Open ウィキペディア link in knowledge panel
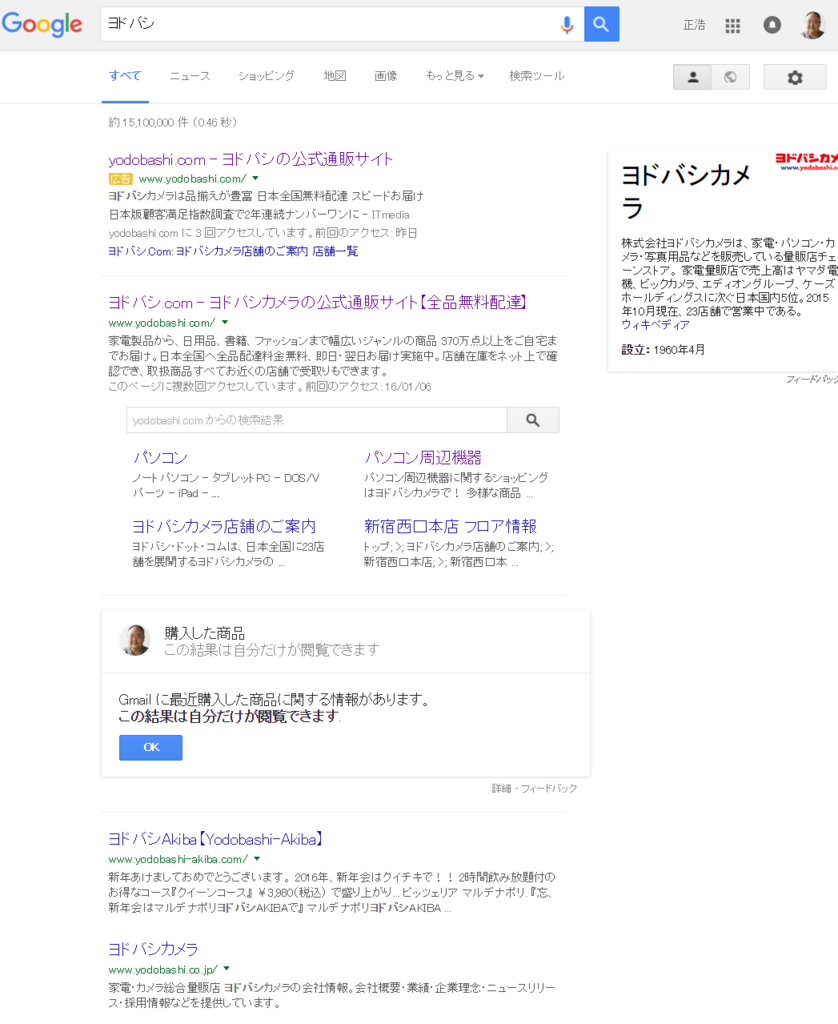This screenshot has width=838, height=1024. tap(655, 325)
